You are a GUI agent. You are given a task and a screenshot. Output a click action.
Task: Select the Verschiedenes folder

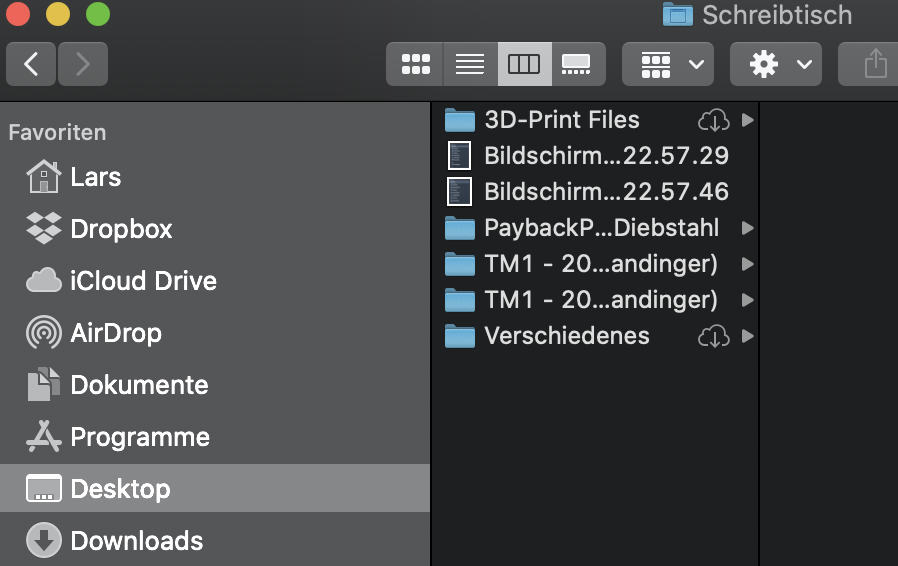(x=566, y=336)
